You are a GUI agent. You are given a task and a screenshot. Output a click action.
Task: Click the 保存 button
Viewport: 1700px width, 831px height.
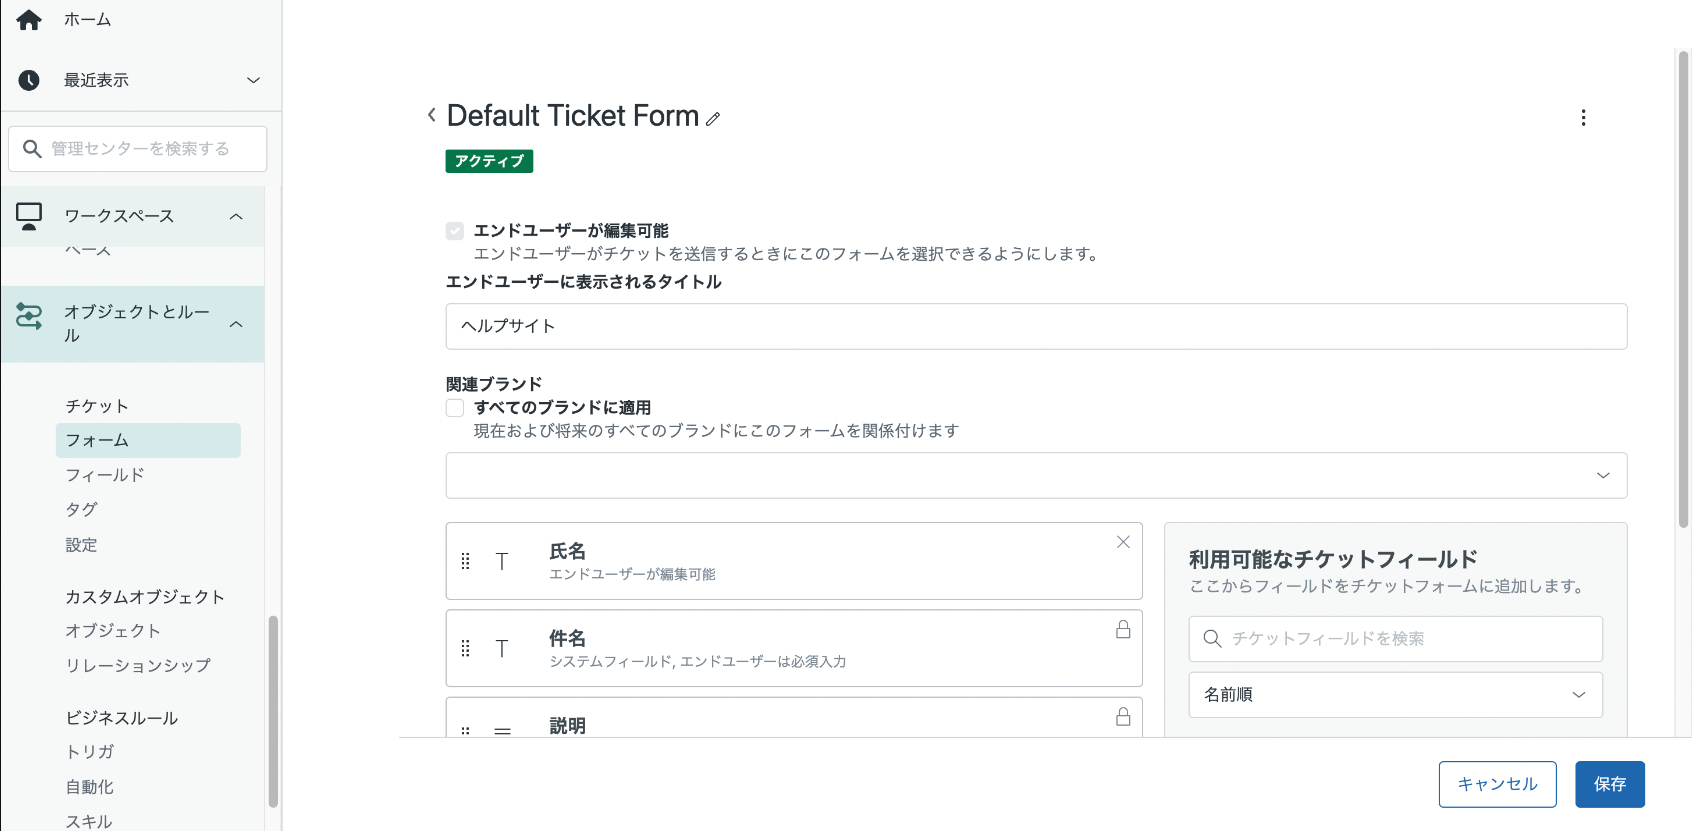tap(1609, 785)
